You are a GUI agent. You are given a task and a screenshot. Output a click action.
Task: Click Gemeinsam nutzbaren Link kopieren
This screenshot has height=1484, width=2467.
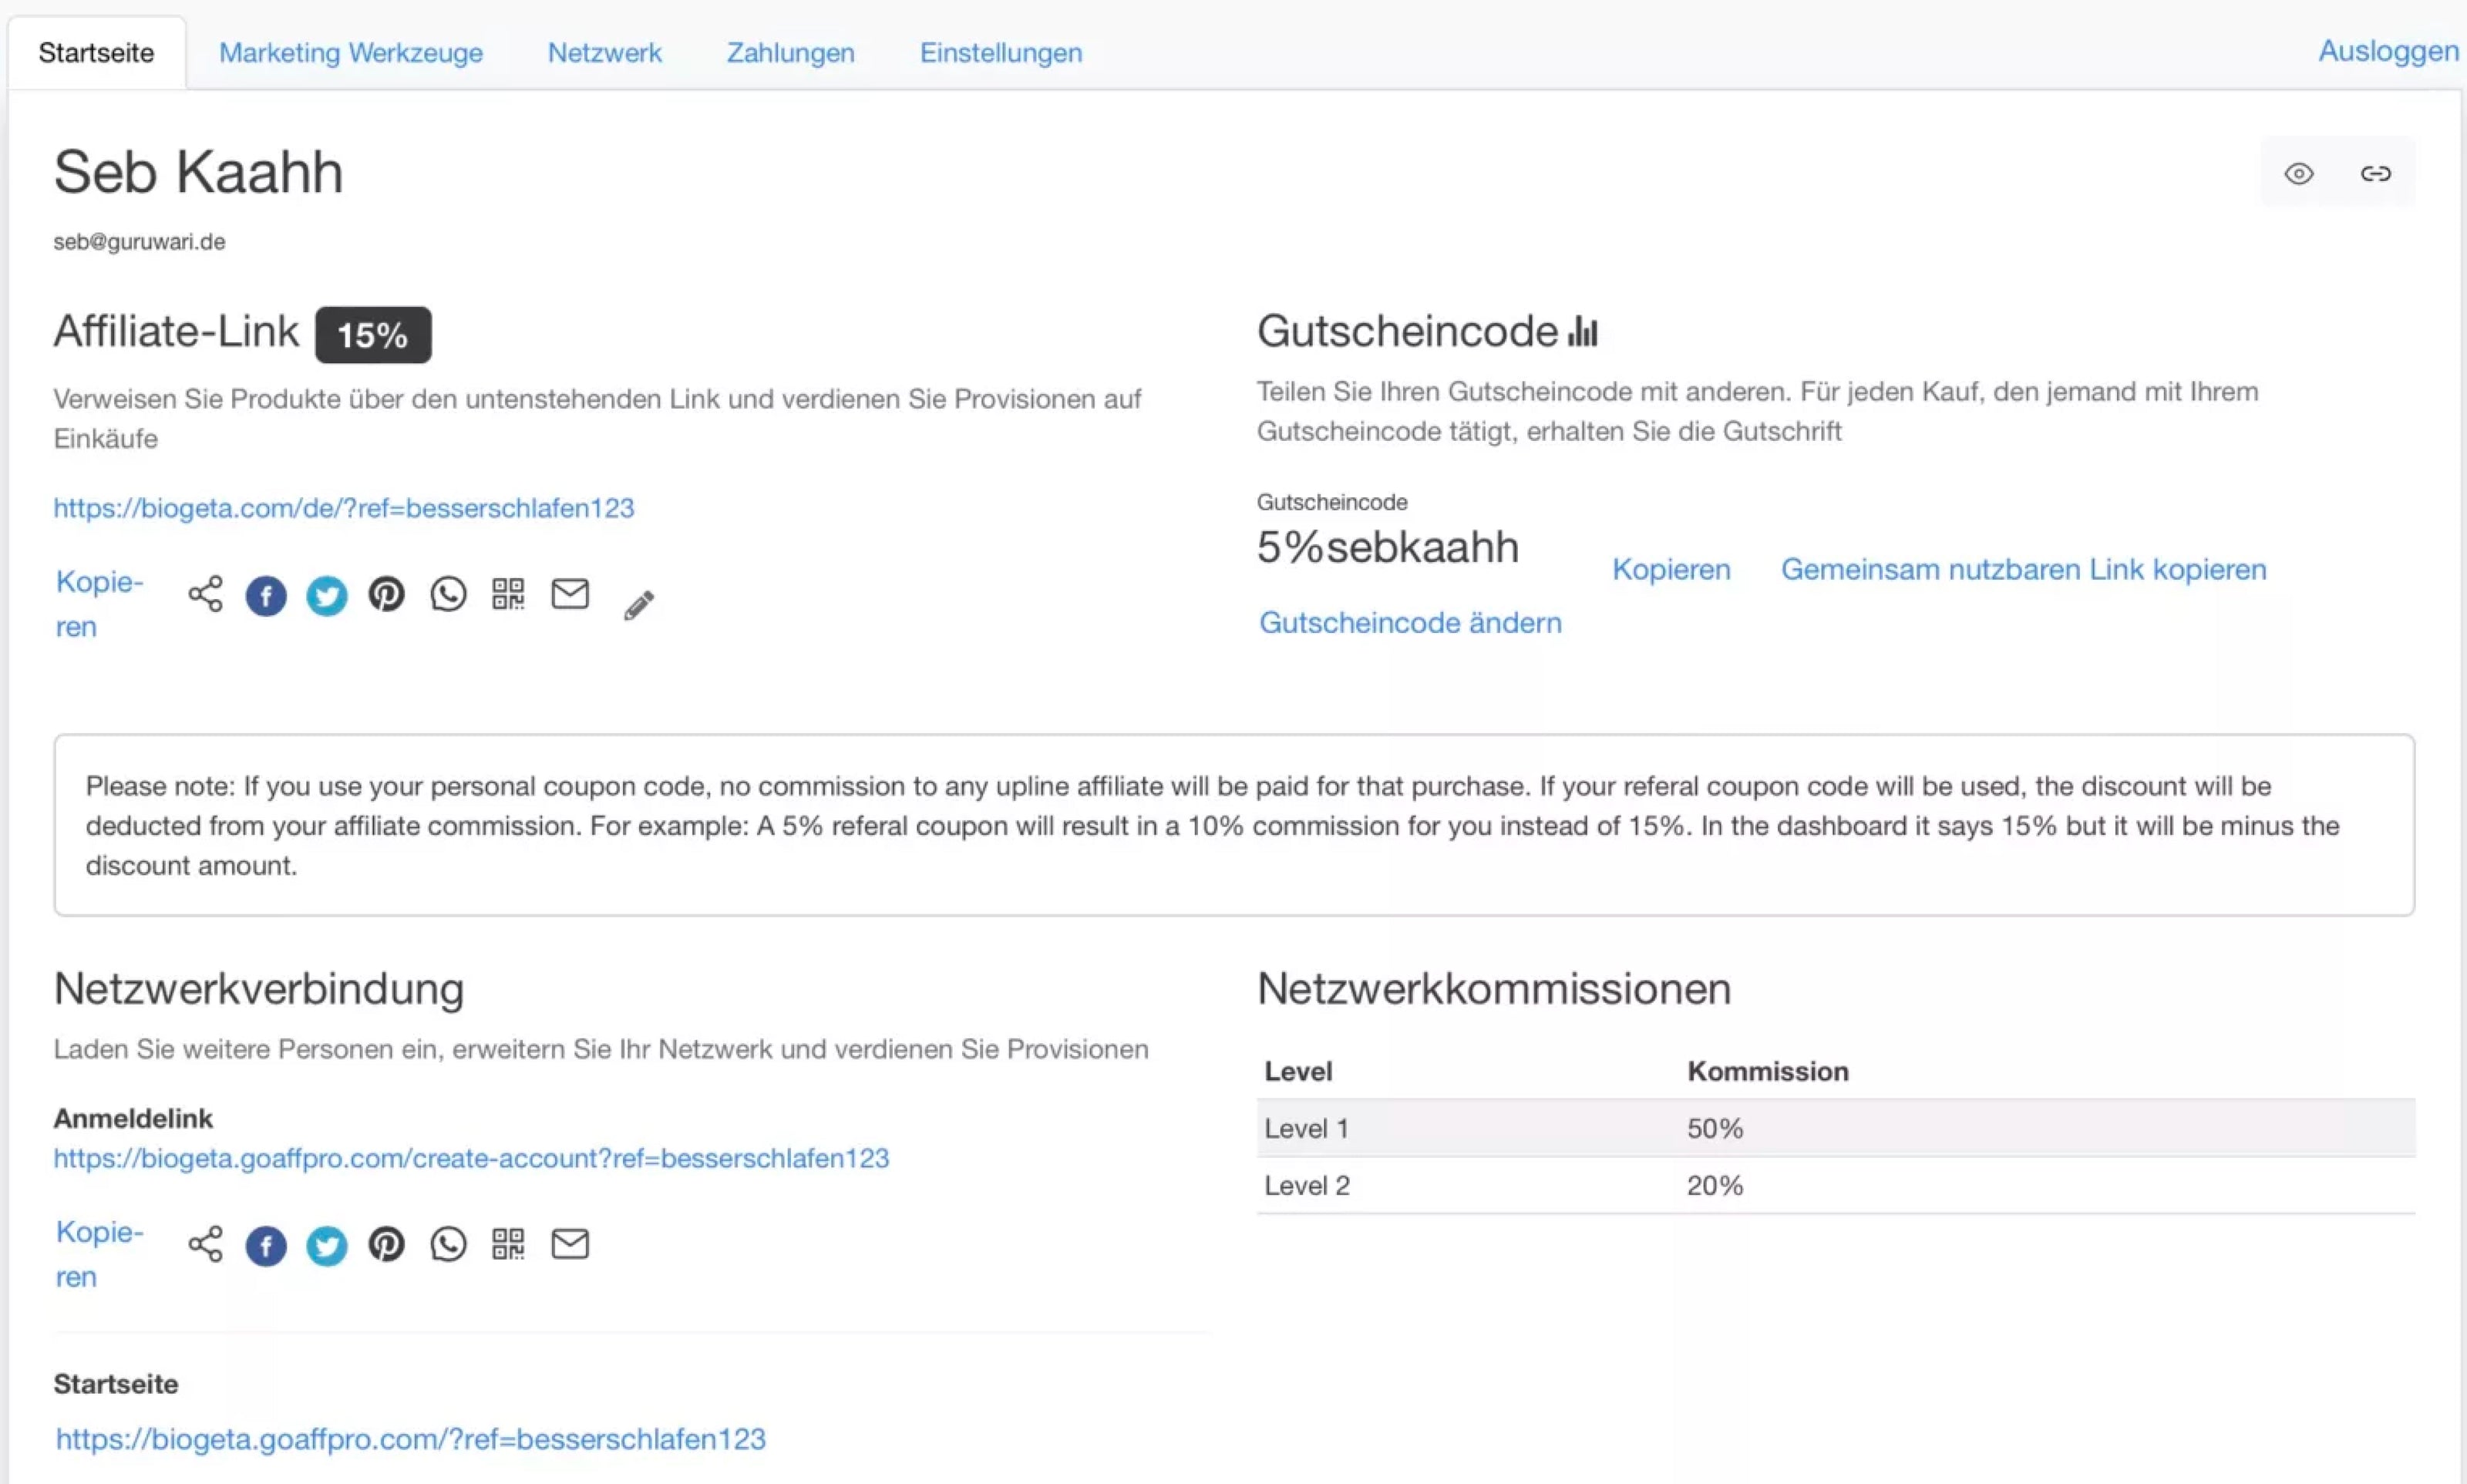(2023, 569)
